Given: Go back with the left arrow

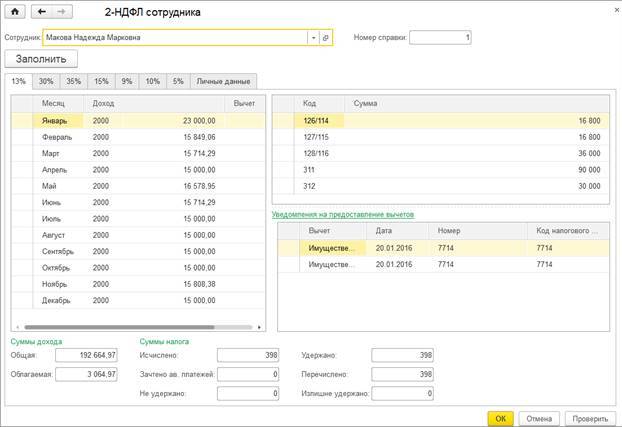Looking at the screenshot, I should pyautogui.click(x=42, y=12).
